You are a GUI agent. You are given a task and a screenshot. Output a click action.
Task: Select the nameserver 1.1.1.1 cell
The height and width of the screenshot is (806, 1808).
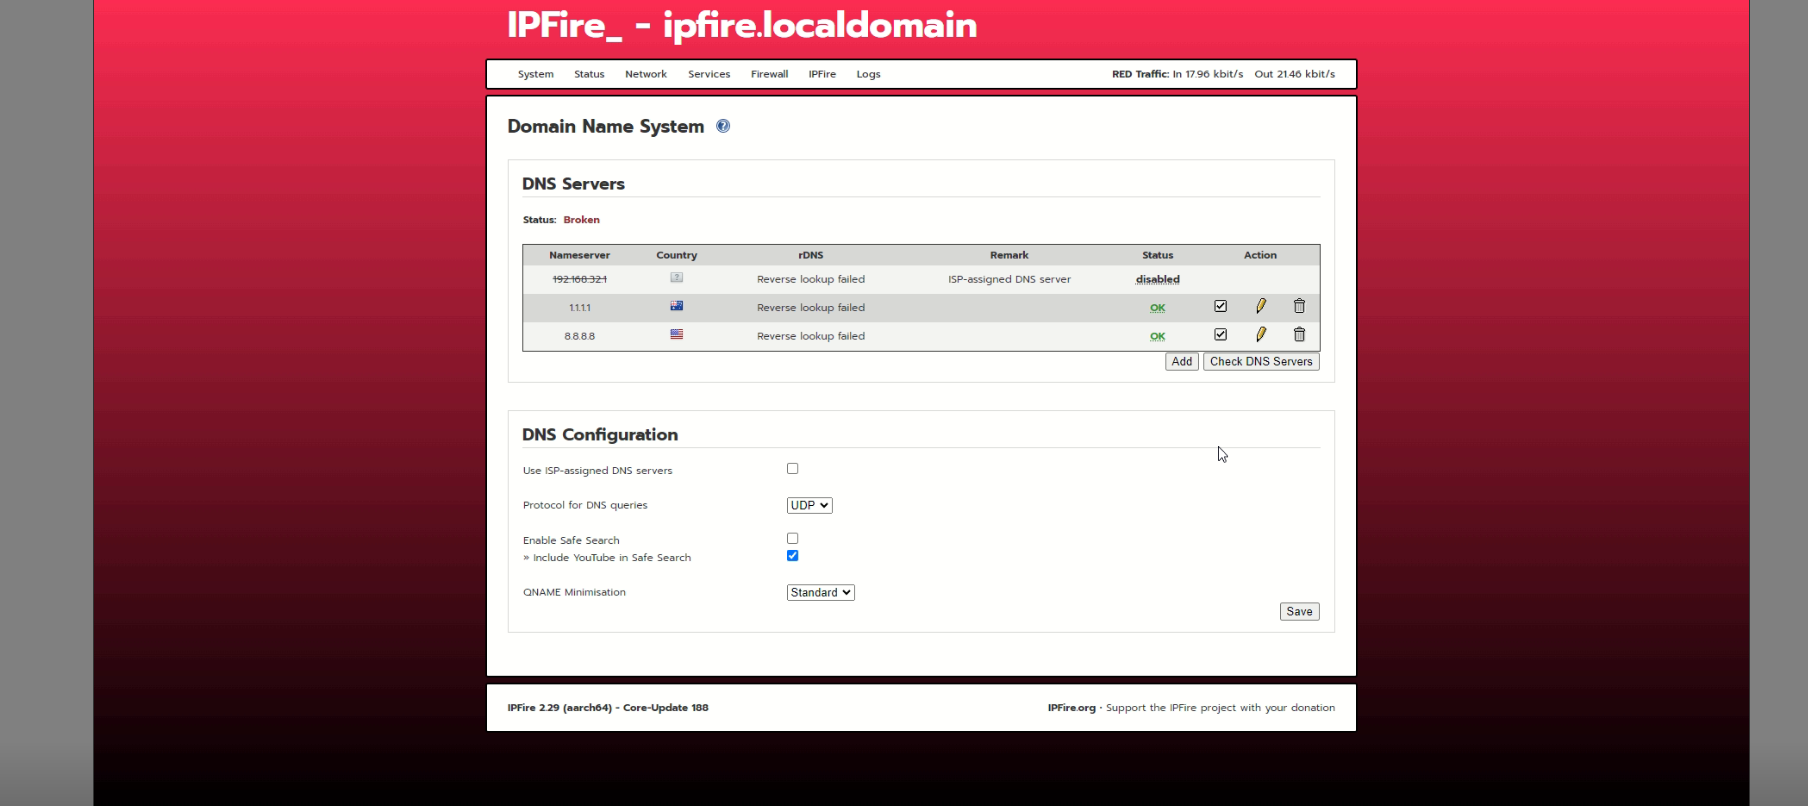tap(580, 308)
